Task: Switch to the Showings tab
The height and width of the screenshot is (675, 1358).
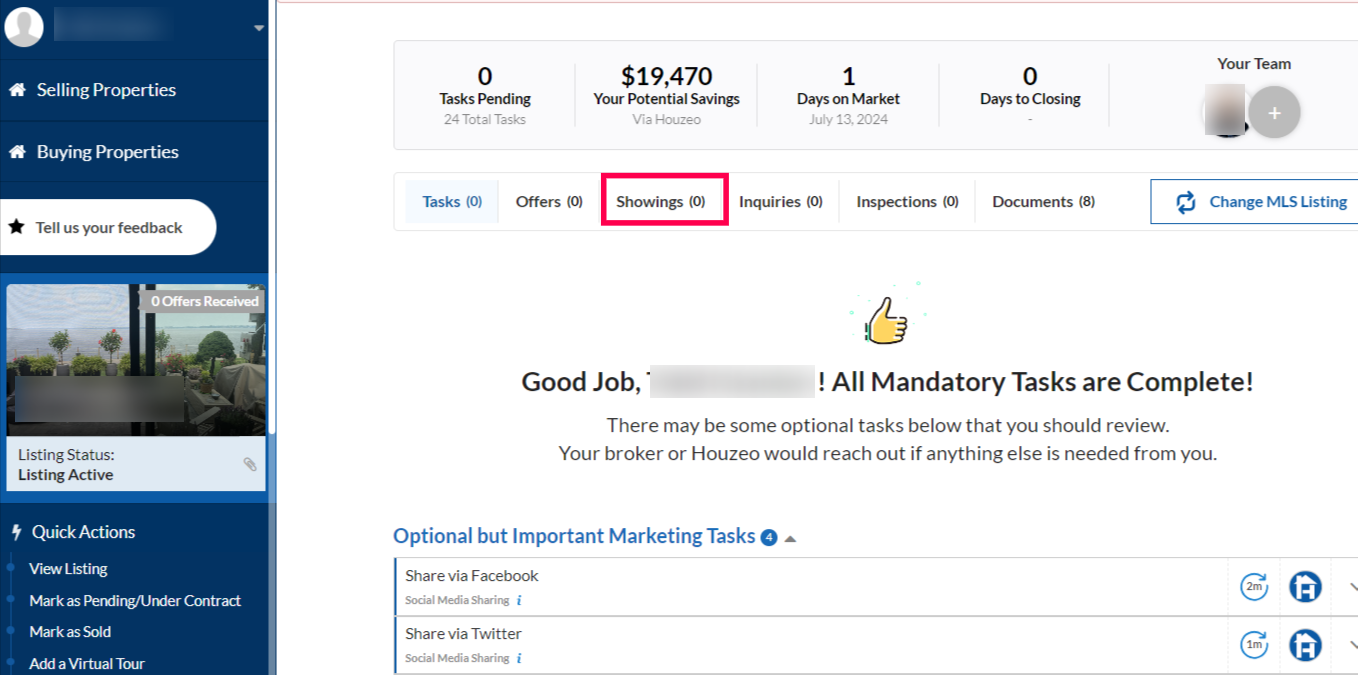Action: (661, 201)
